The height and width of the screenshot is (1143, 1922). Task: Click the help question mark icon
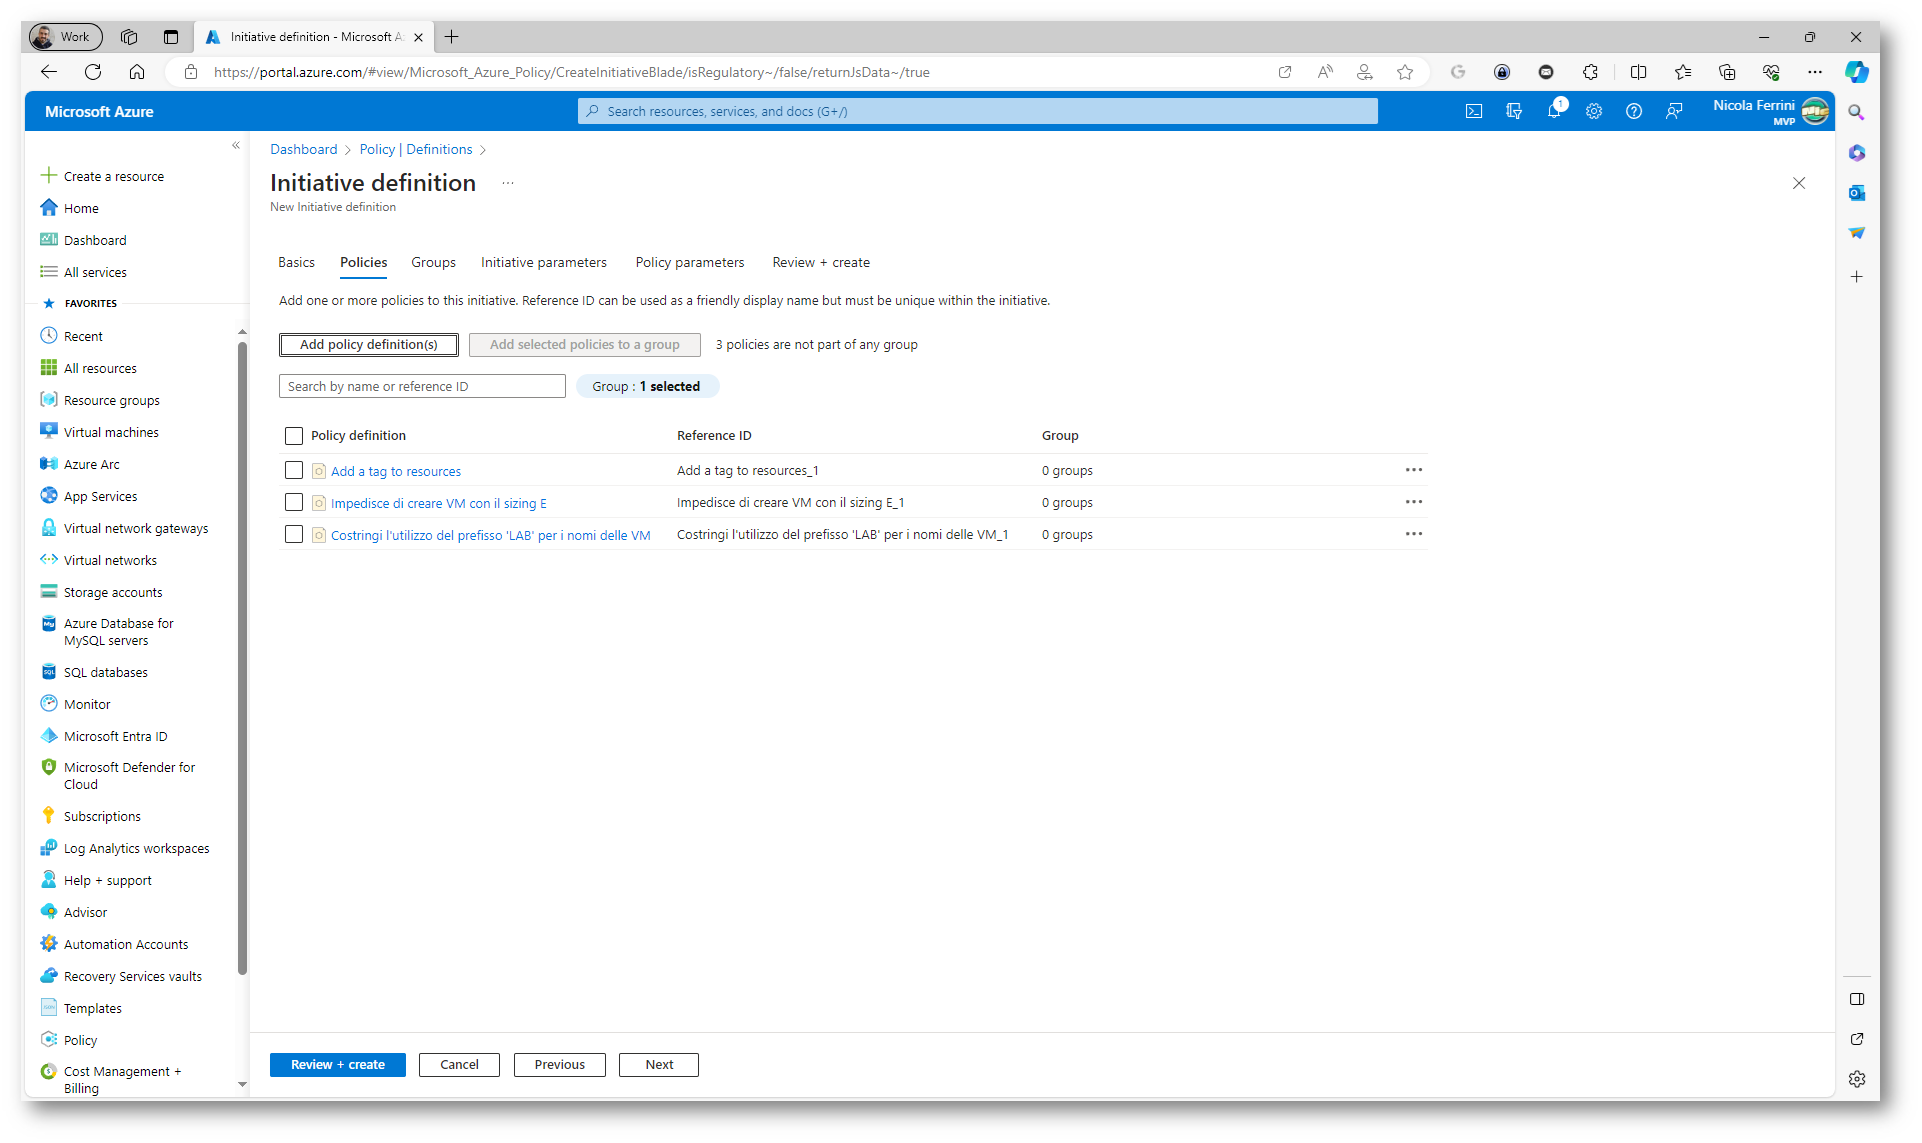[x=1634, y=111]
